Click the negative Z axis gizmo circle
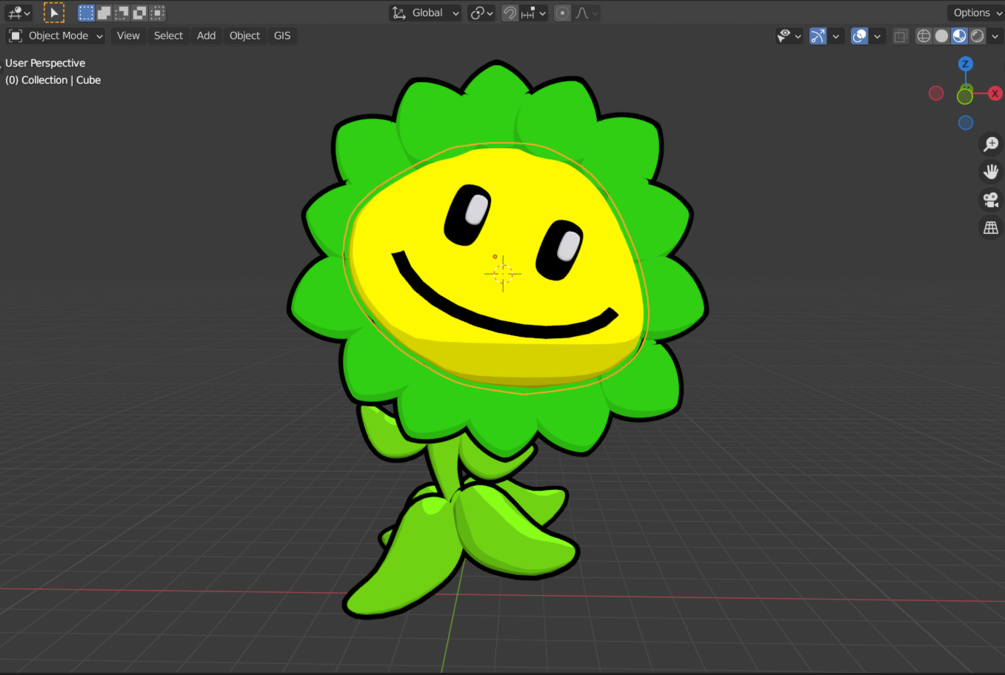 coord(965,122)
